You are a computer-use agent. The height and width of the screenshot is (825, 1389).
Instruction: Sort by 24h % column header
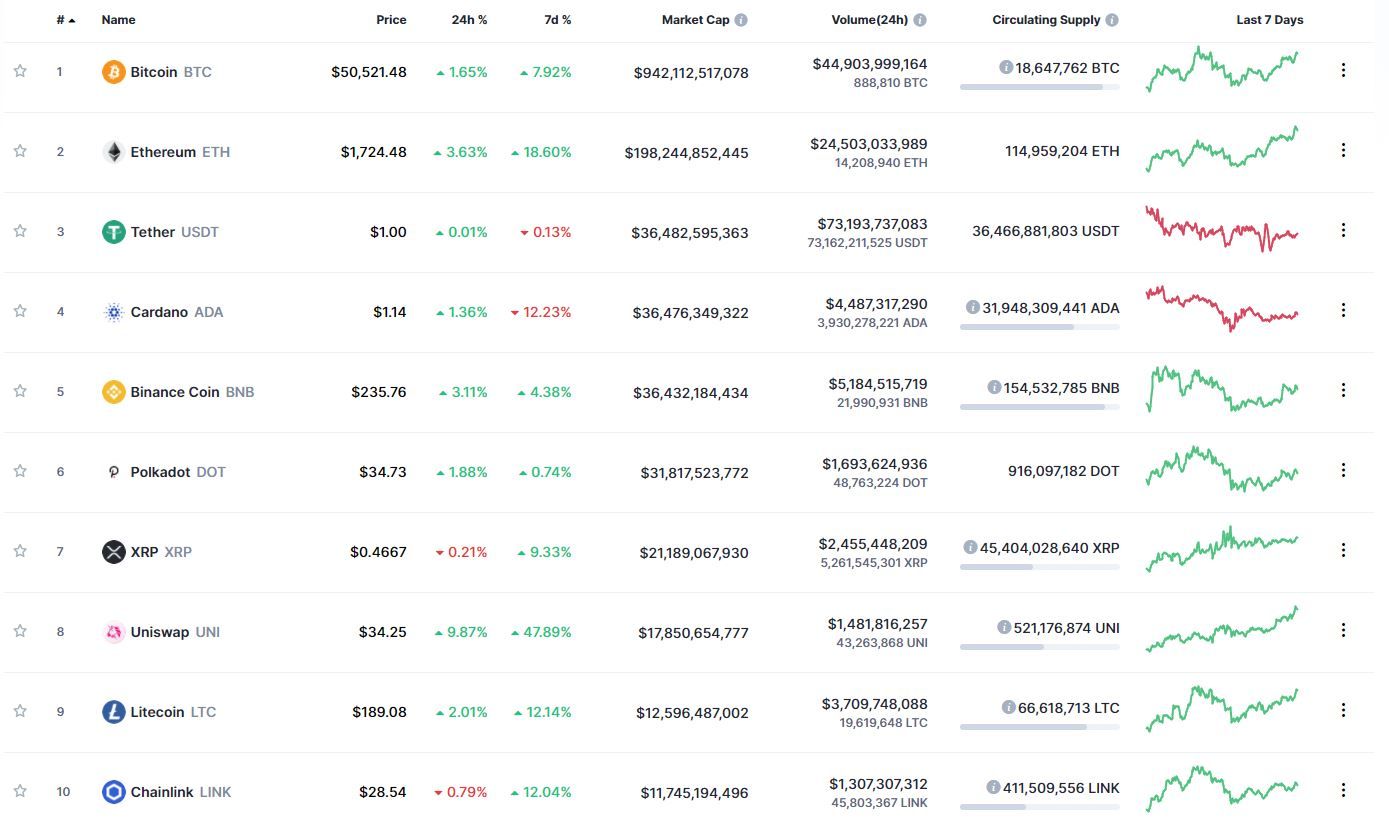469,20
